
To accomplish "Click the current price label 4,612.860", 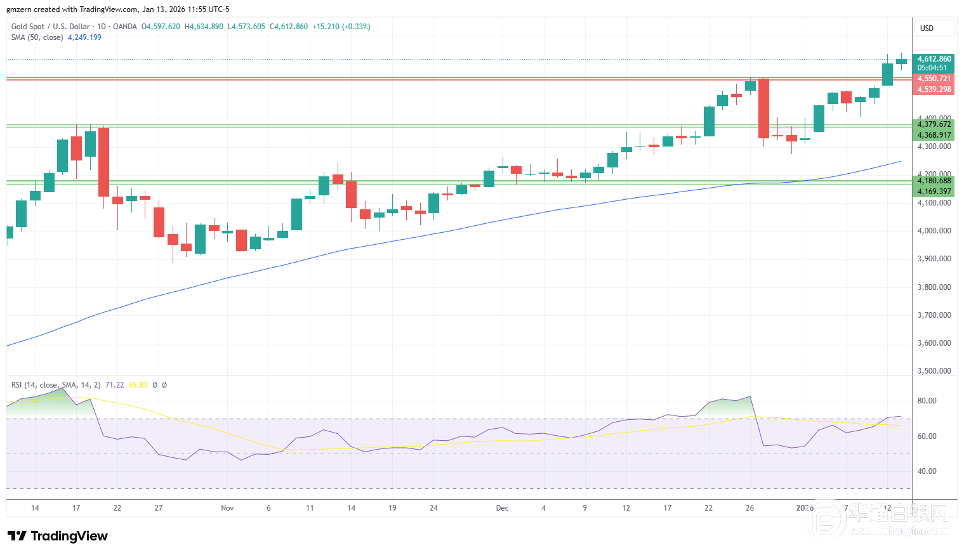I will (933, 59).
